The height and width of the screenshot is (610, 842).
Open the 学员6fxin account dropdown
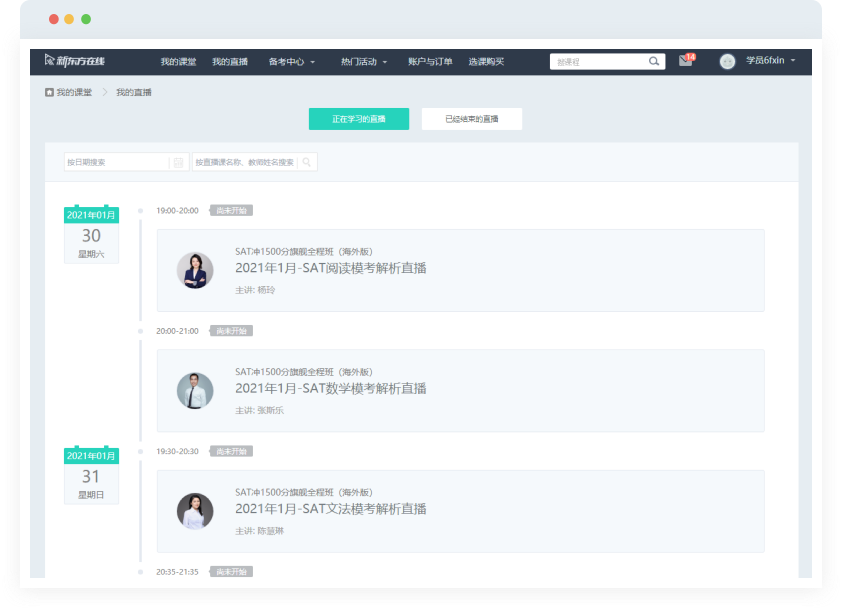[x=771, y=61]
